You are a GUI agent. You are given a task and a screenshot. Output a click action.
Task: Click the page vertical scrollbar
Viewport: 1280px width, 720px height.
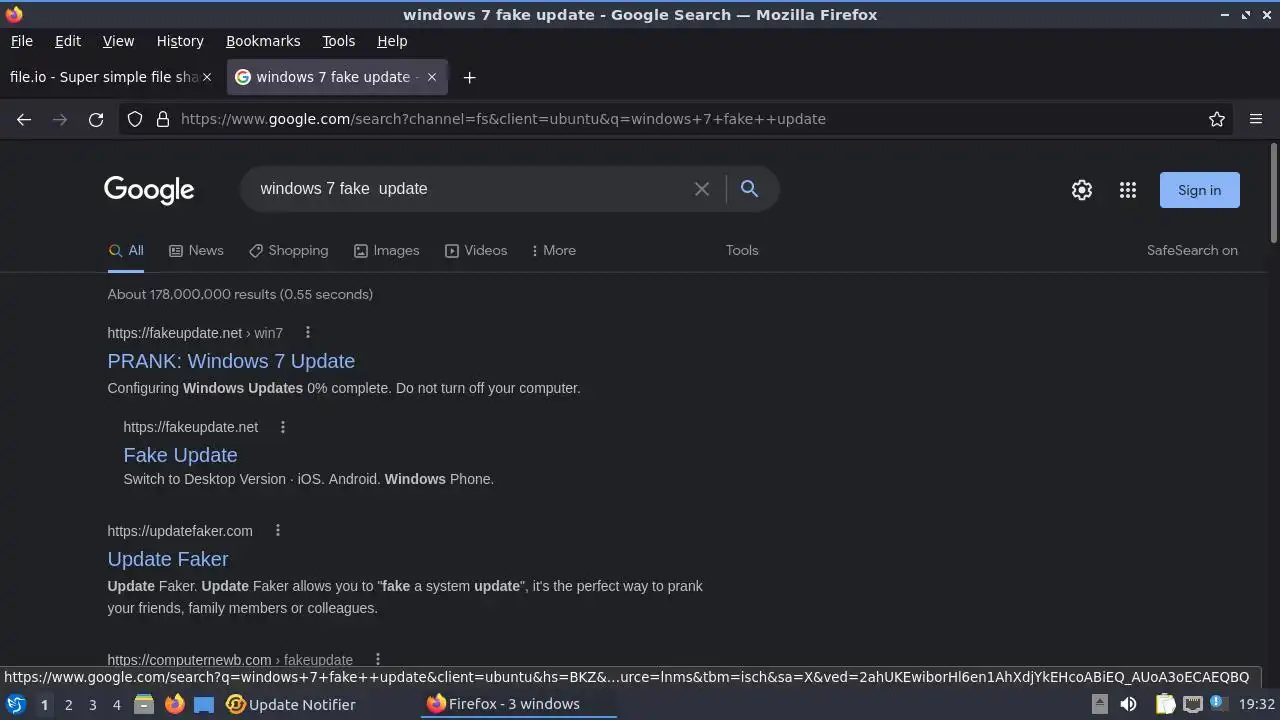1273,193
